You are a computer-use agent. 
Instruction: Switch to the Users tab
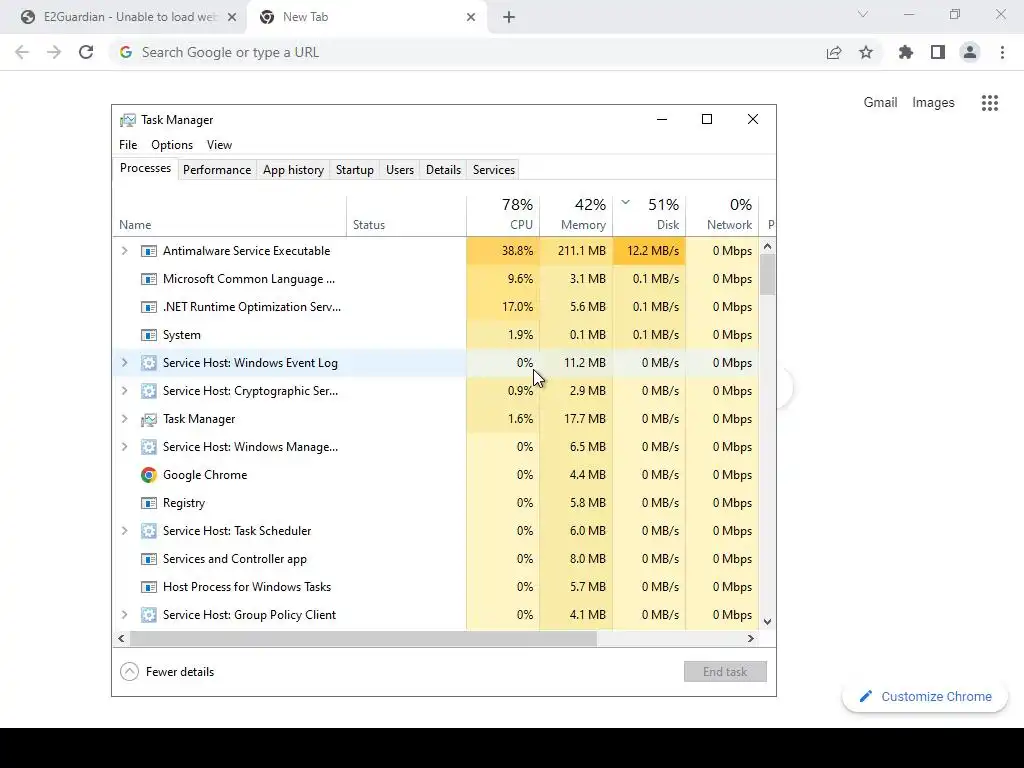pos(400,170)
